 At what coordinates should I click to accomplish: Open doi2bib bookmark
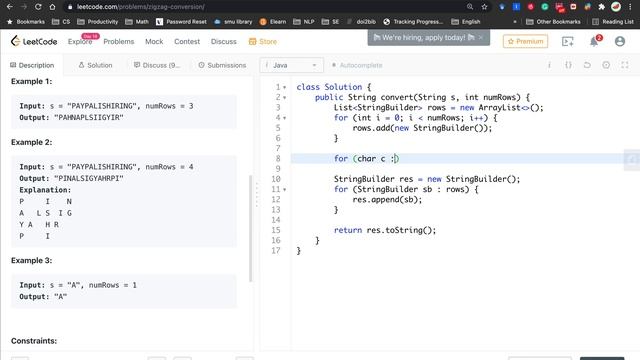[x=361, y=22]
